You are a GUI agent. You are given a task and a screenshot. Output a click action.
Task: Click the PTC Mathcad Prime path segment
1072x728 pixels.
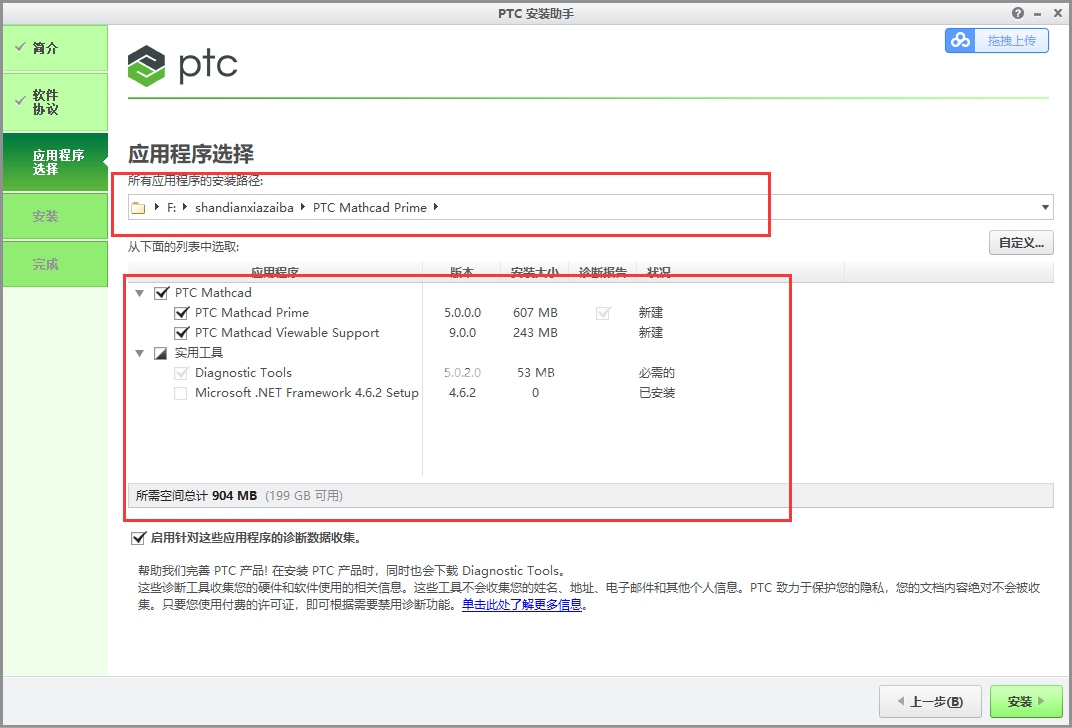[370, 208]
